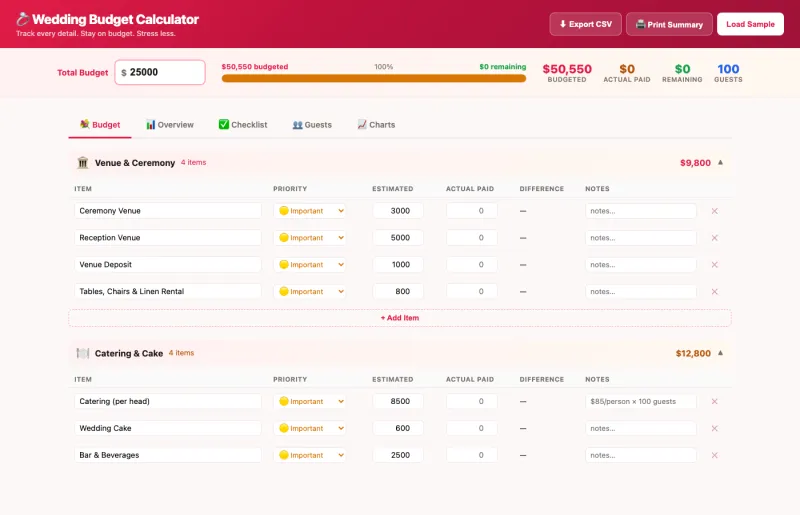Viewport: 800px width, 515px height.
Task: Change priority for Wedding Cake
Action: 311,428
